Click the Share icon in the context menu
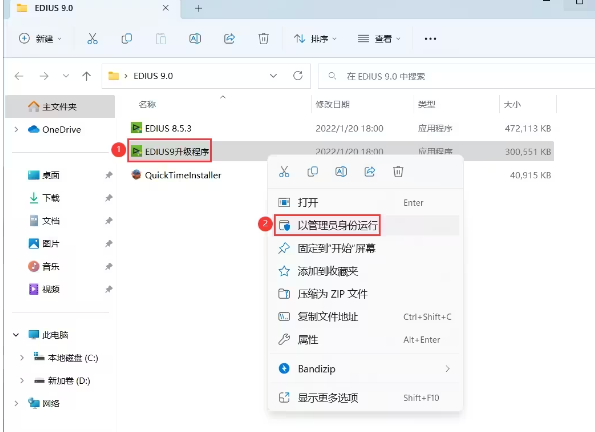Viewport: 595px width, 432px height. pos(370,172)
